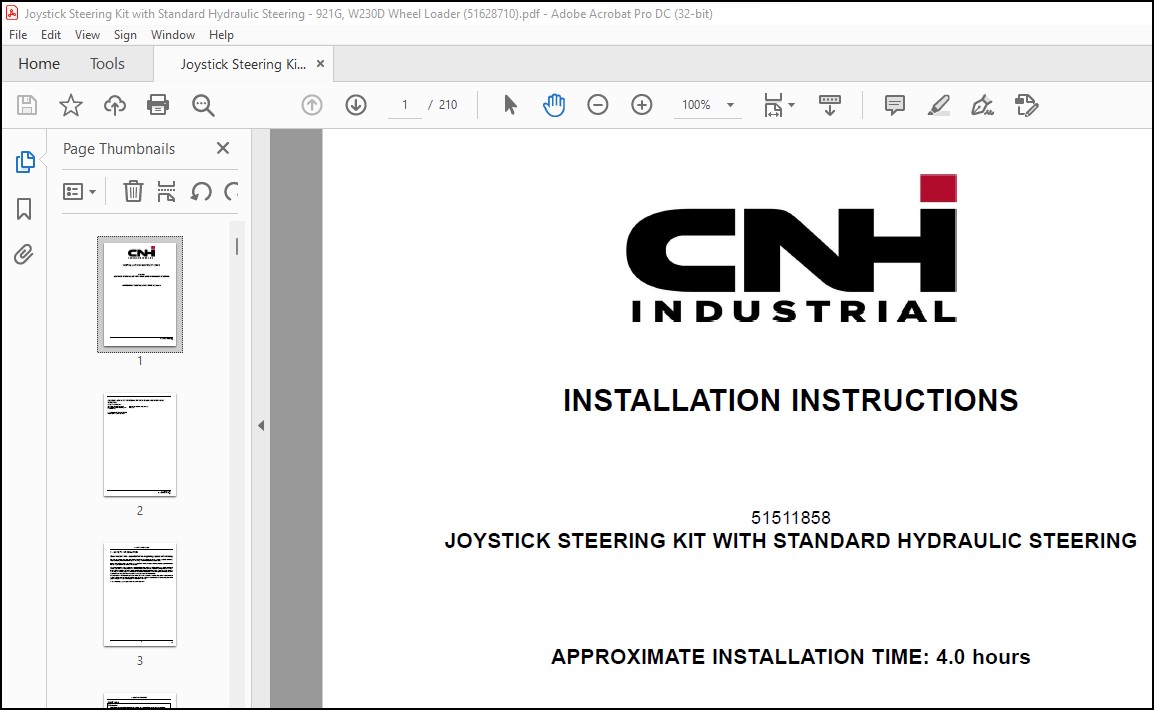The height and width of the screenshot is (710, 1154).
Task: Open the Bookmarks panel
Action: click(24, 209)
